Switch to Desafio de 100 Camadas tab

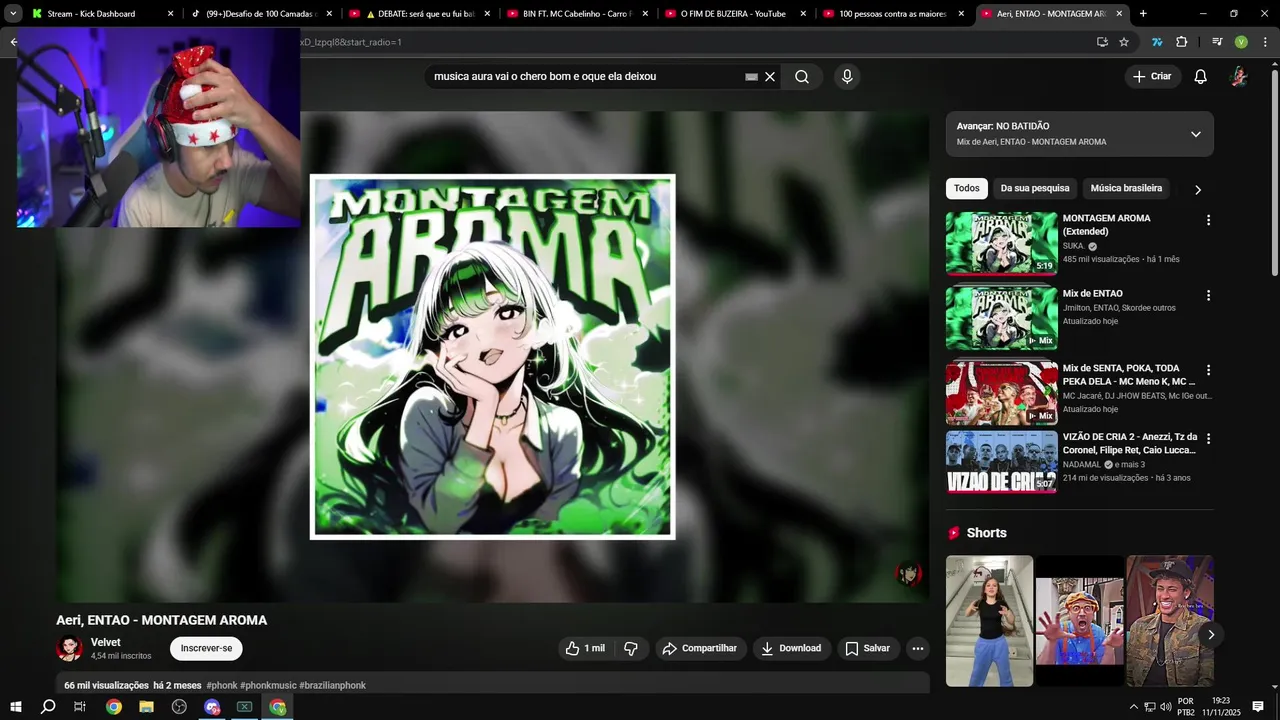click(x=261, y=14)
